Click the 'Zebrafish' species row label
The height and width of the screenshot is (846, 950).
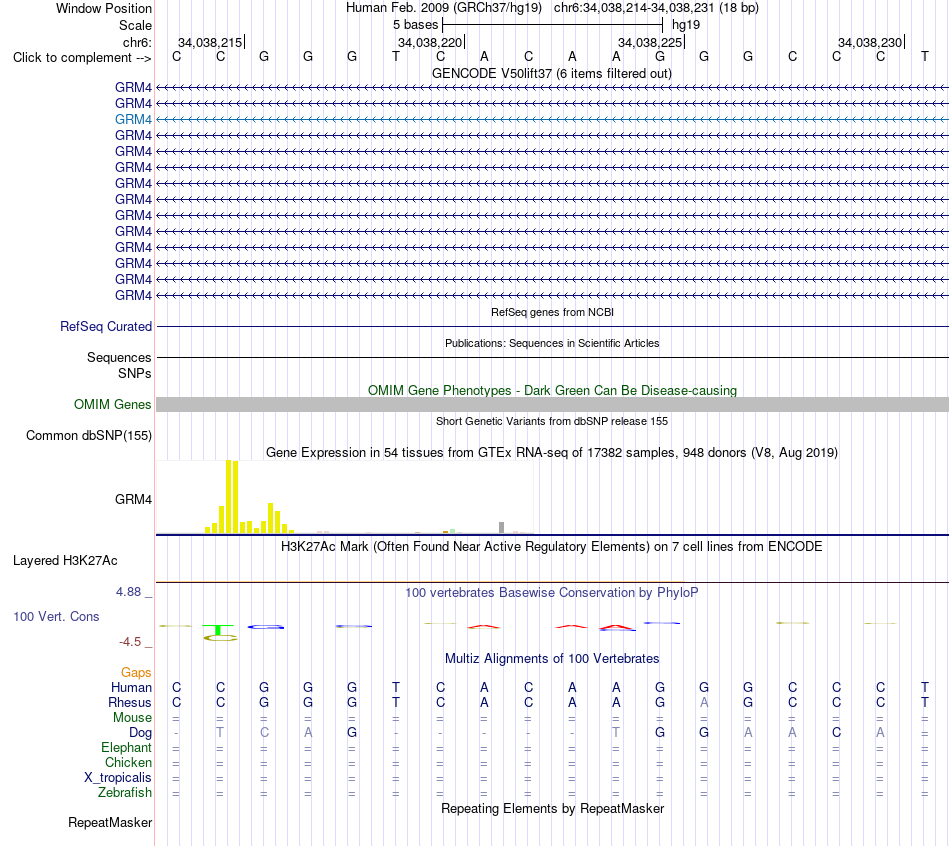[x=125, y=792]
